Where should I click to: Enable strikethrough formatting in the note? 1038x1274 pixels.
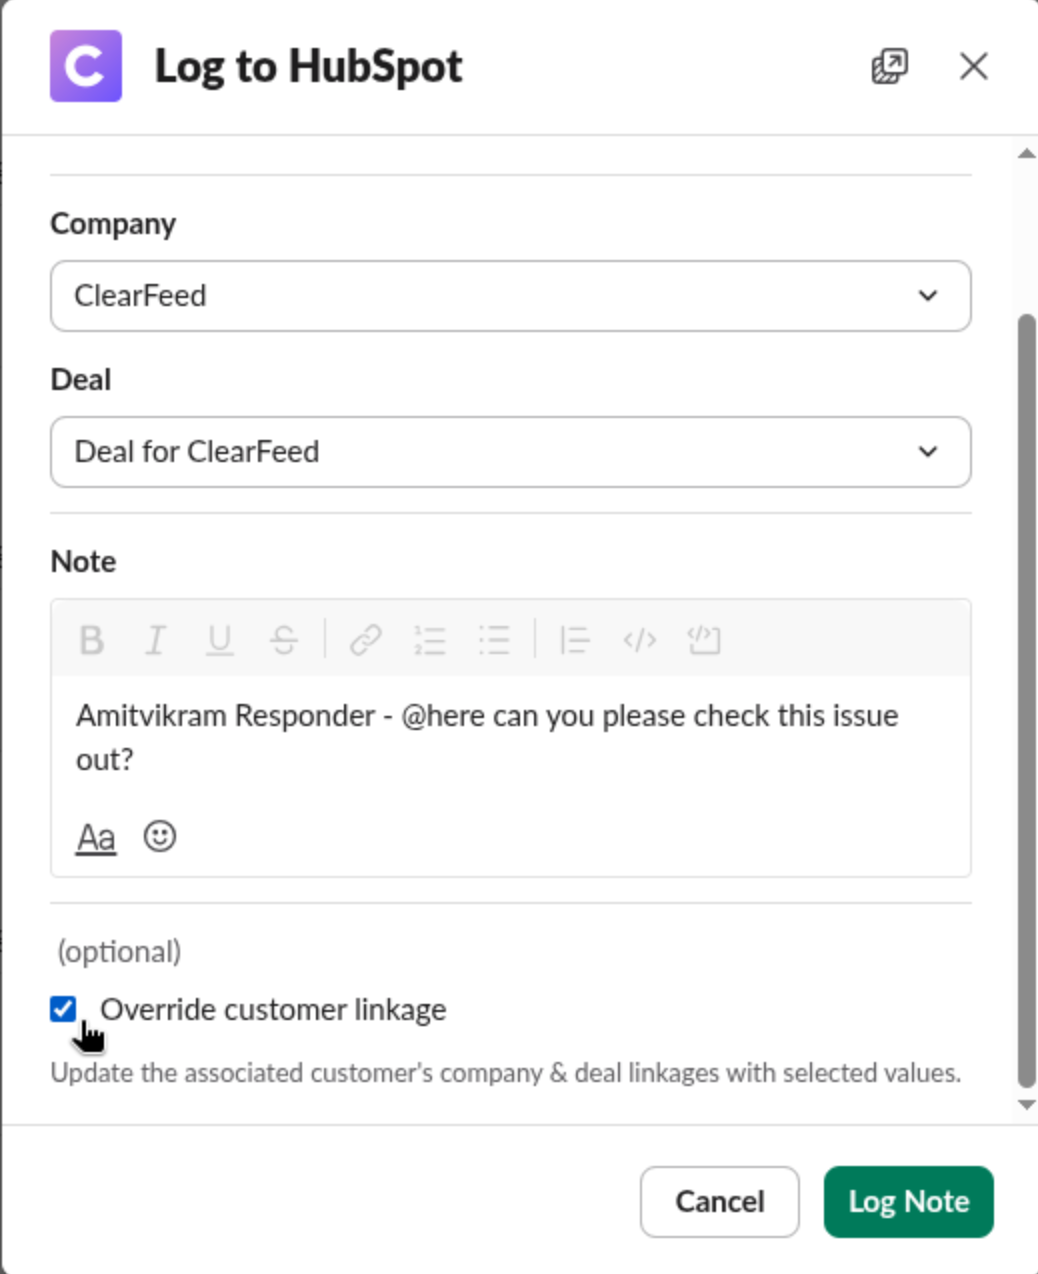click(284, 640)
